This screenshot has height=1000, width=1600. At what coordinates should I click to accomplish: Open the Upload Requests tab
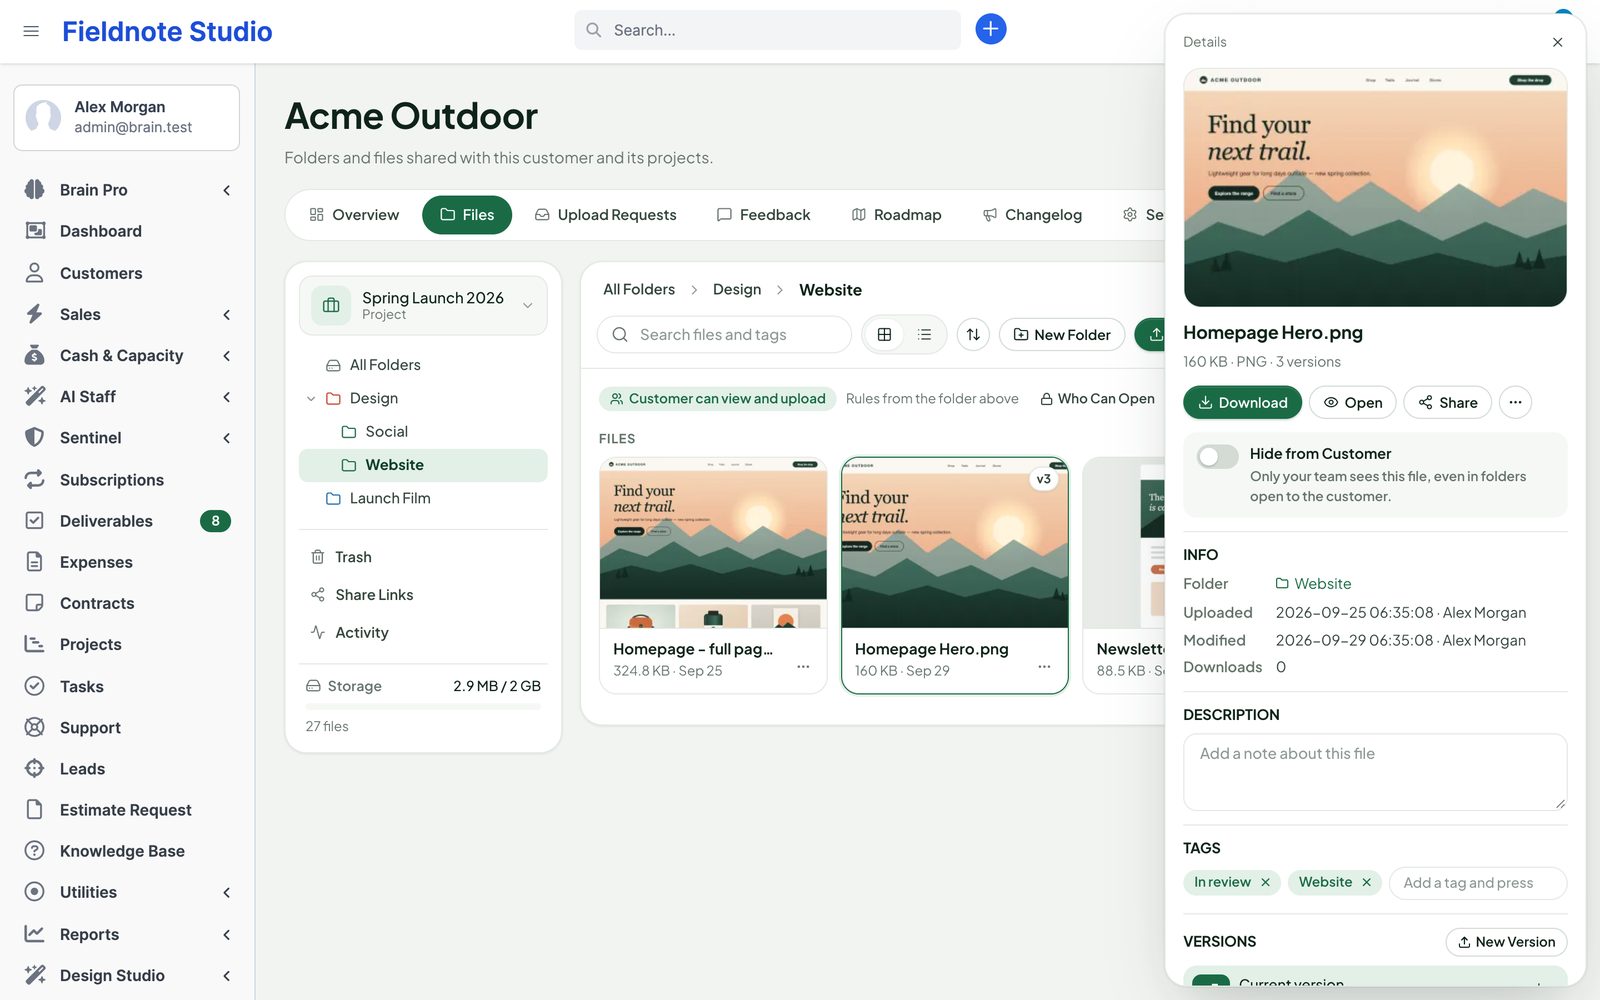click(x=606, y=215)
